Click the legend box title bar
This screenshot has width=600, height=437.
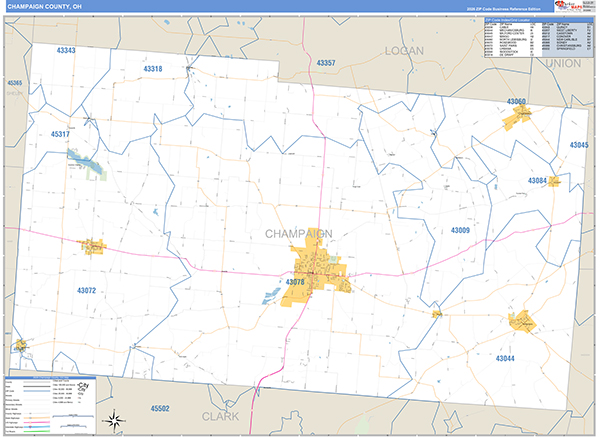[51, 377]
